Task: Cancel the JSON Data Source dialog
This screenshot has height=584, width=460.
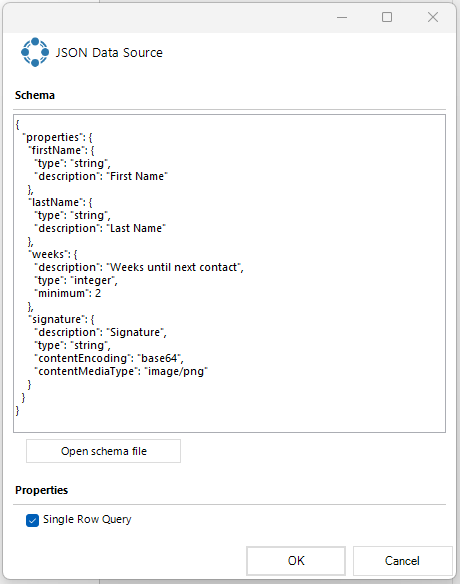Action: click(402, 561)
